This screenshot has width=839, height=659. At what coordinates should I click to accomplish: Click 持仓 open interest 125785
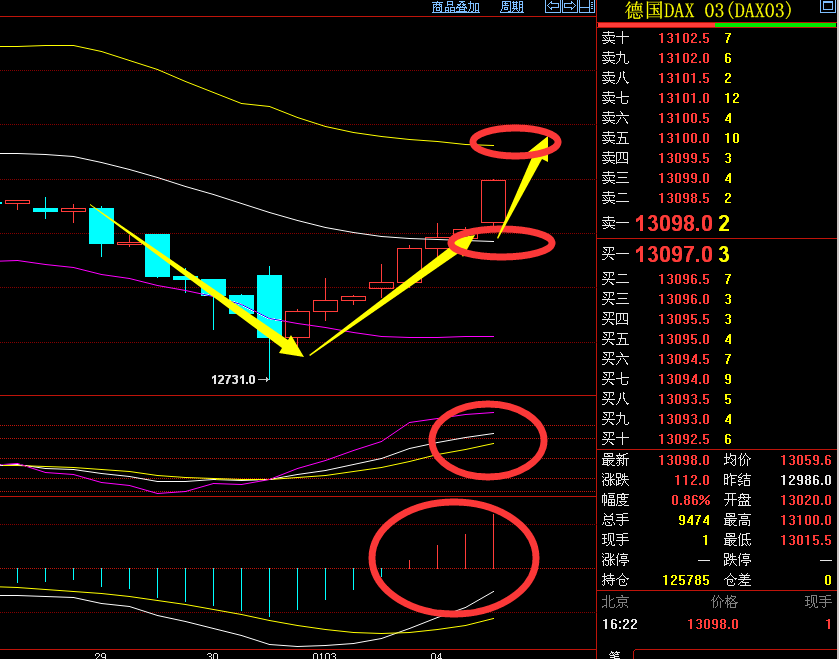pos(686,580)
